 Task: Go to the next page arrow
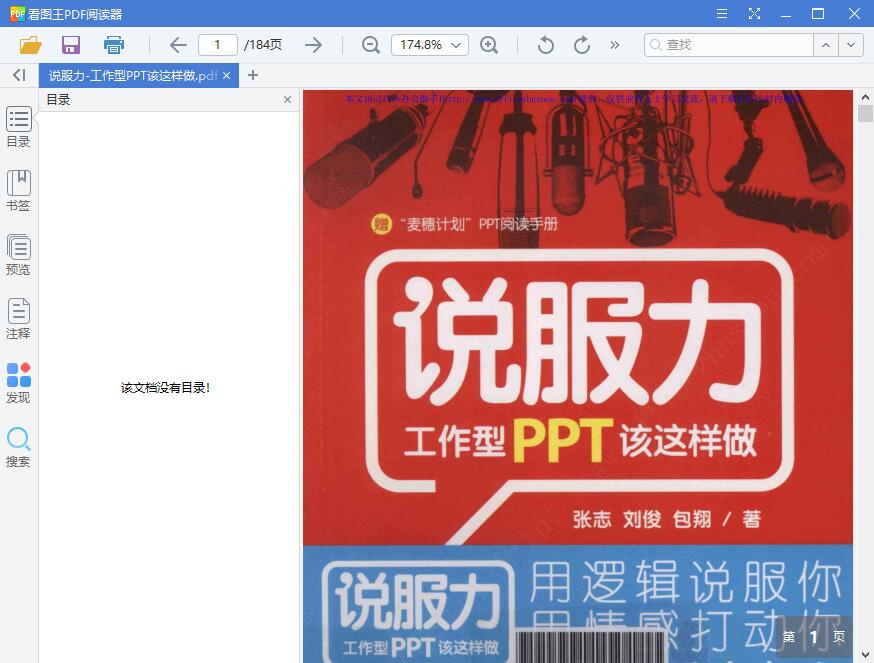pos(313,45)
